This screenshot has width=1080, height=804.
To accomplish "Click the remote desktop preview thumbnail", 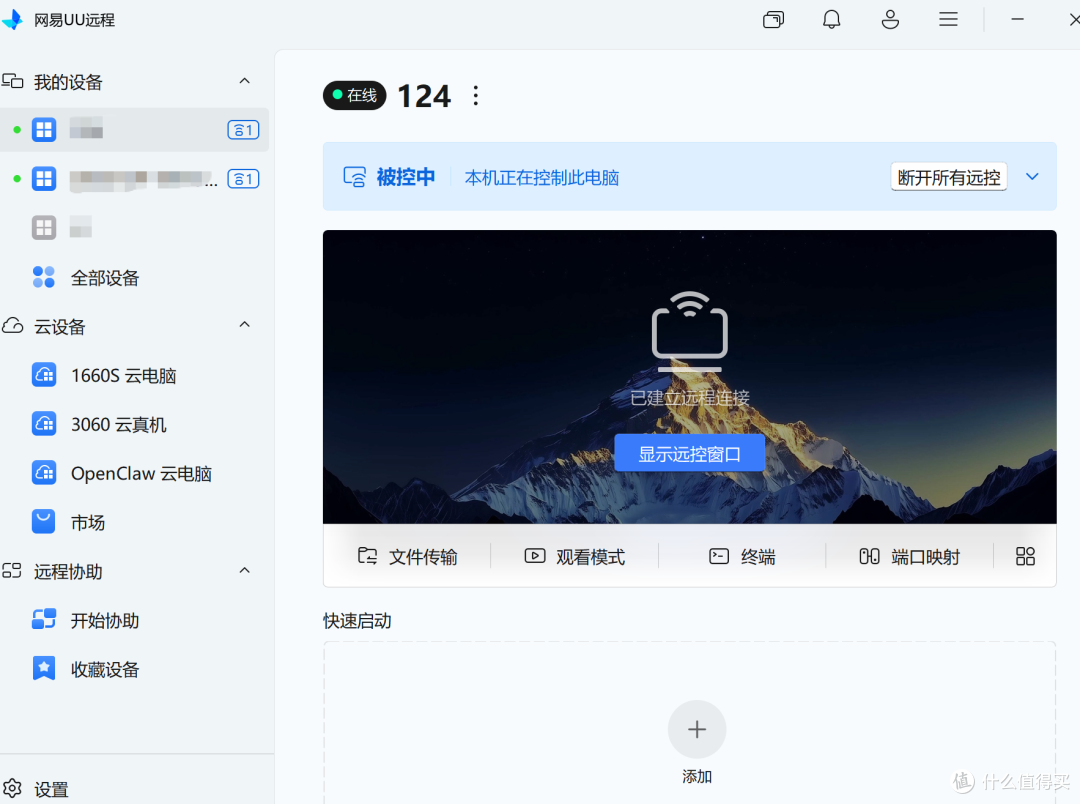I will coord(689,377).
